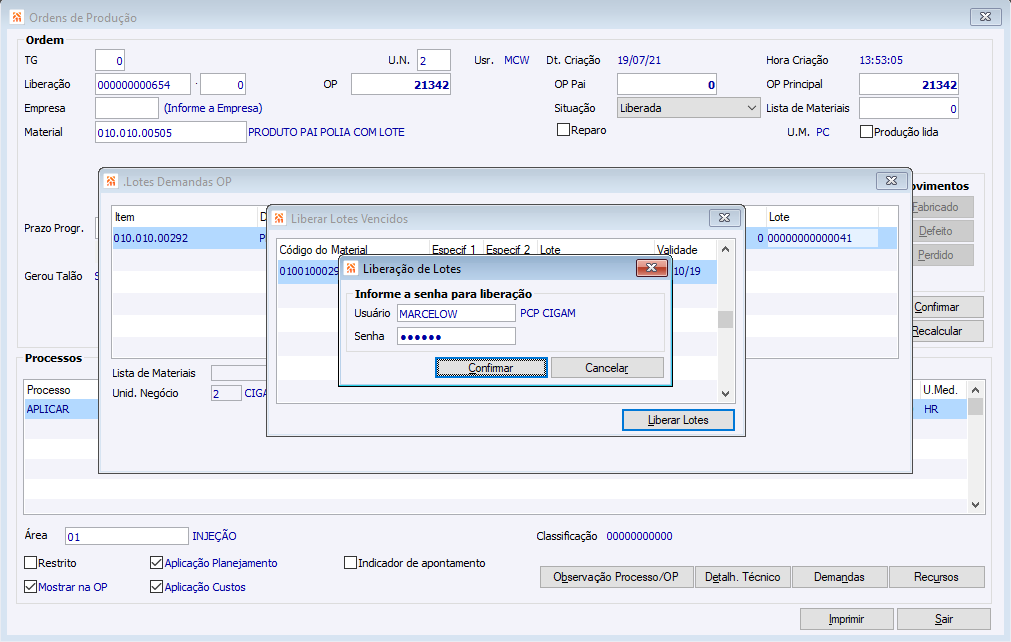1011x642 pixels.
Task: Open Observação Processo/OP
Action: (x=616, y=577)
